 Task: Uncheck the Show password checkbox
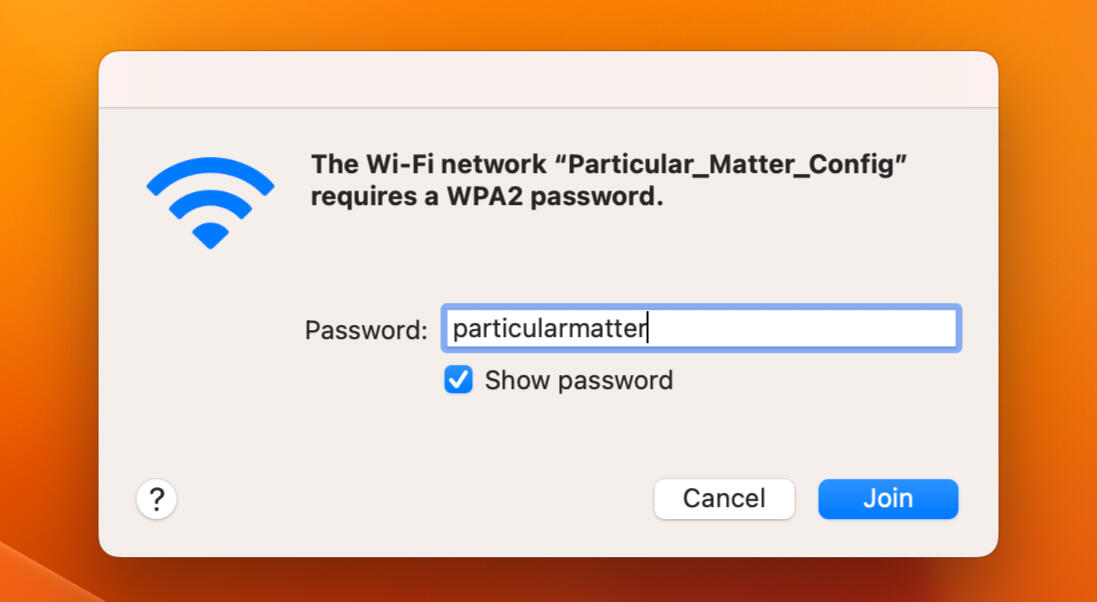click(x=458, y=380)
